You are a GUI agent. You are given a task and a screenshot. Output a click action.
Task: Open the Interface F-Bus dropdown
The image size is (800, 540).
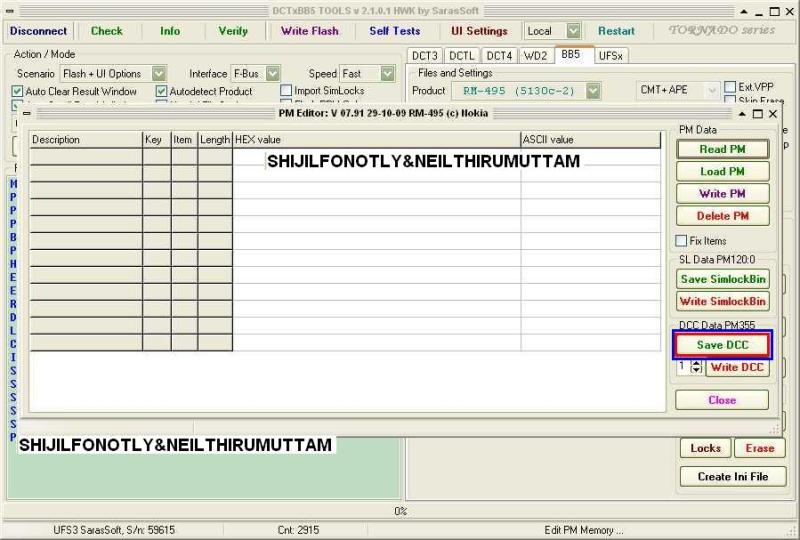273,73
